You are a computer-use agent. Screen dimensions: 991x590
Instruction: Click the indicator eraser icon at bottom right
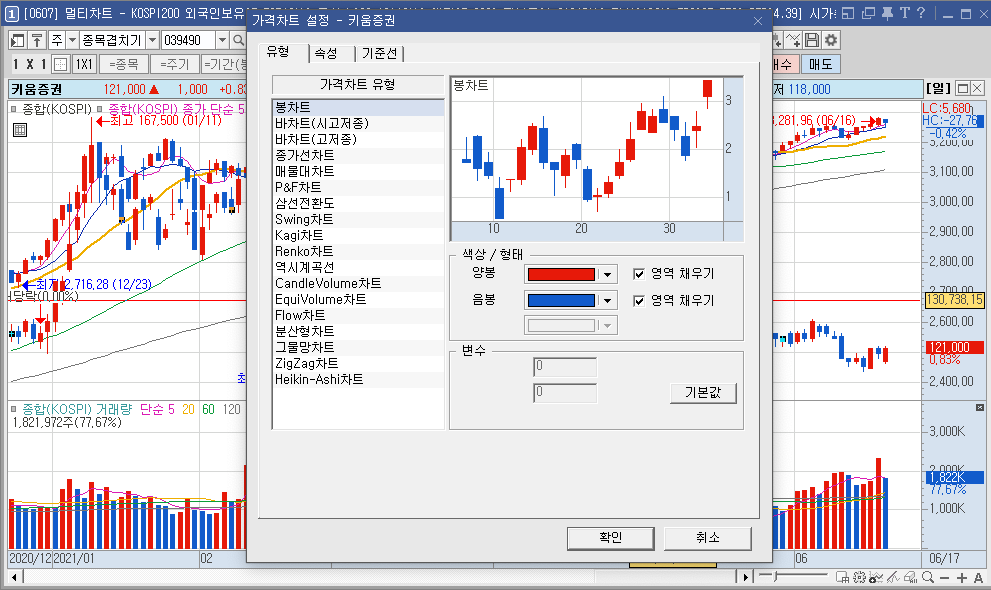(910, 577)
